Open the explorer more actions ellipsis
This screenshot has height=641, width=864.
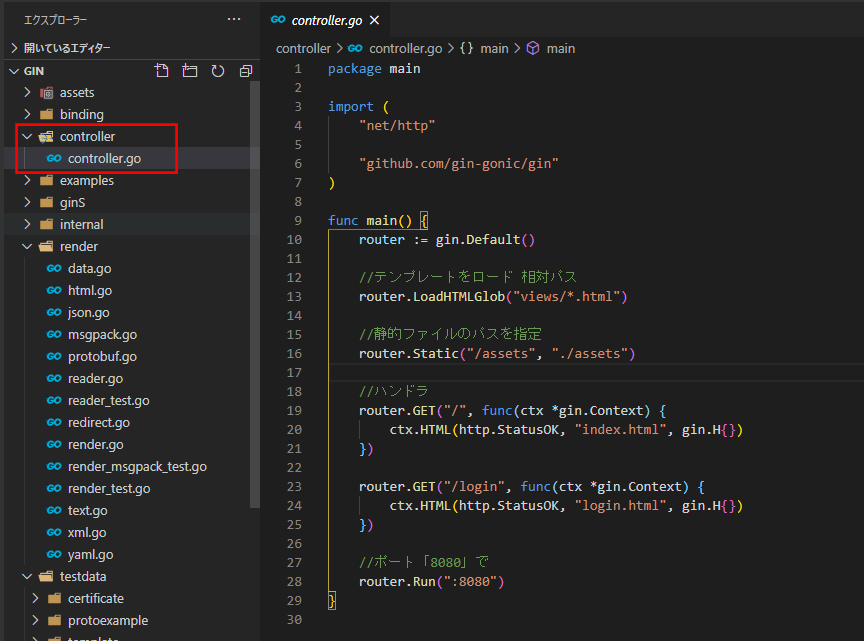tap(234, 19)
